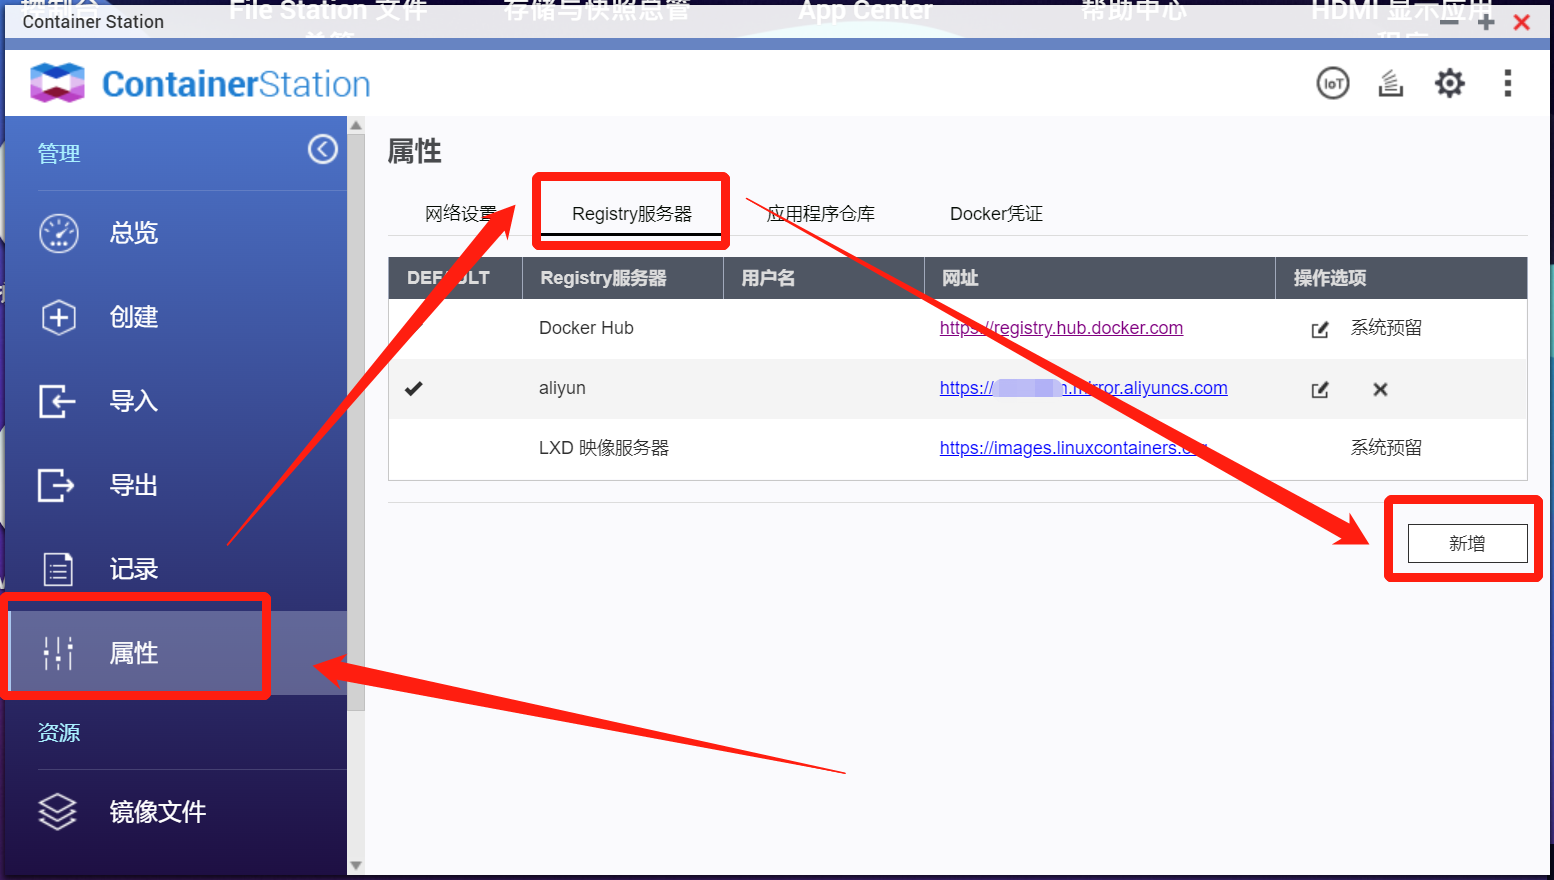Click LXD row's 系统预留 label
The image size is (1554, 880).
pyautogui.click(x=1386, y=448)
